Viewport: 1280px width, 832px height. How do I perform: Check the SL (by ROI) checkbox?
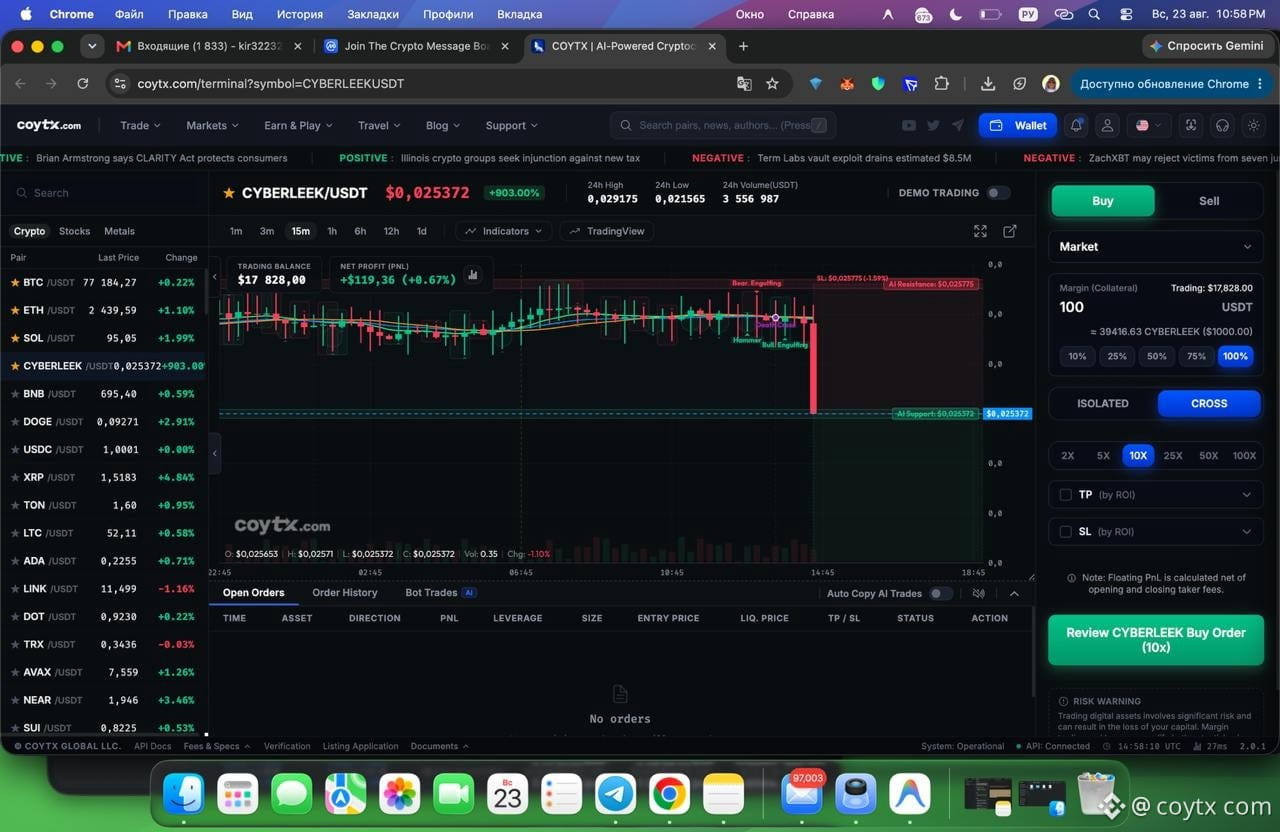point(1066,532)
